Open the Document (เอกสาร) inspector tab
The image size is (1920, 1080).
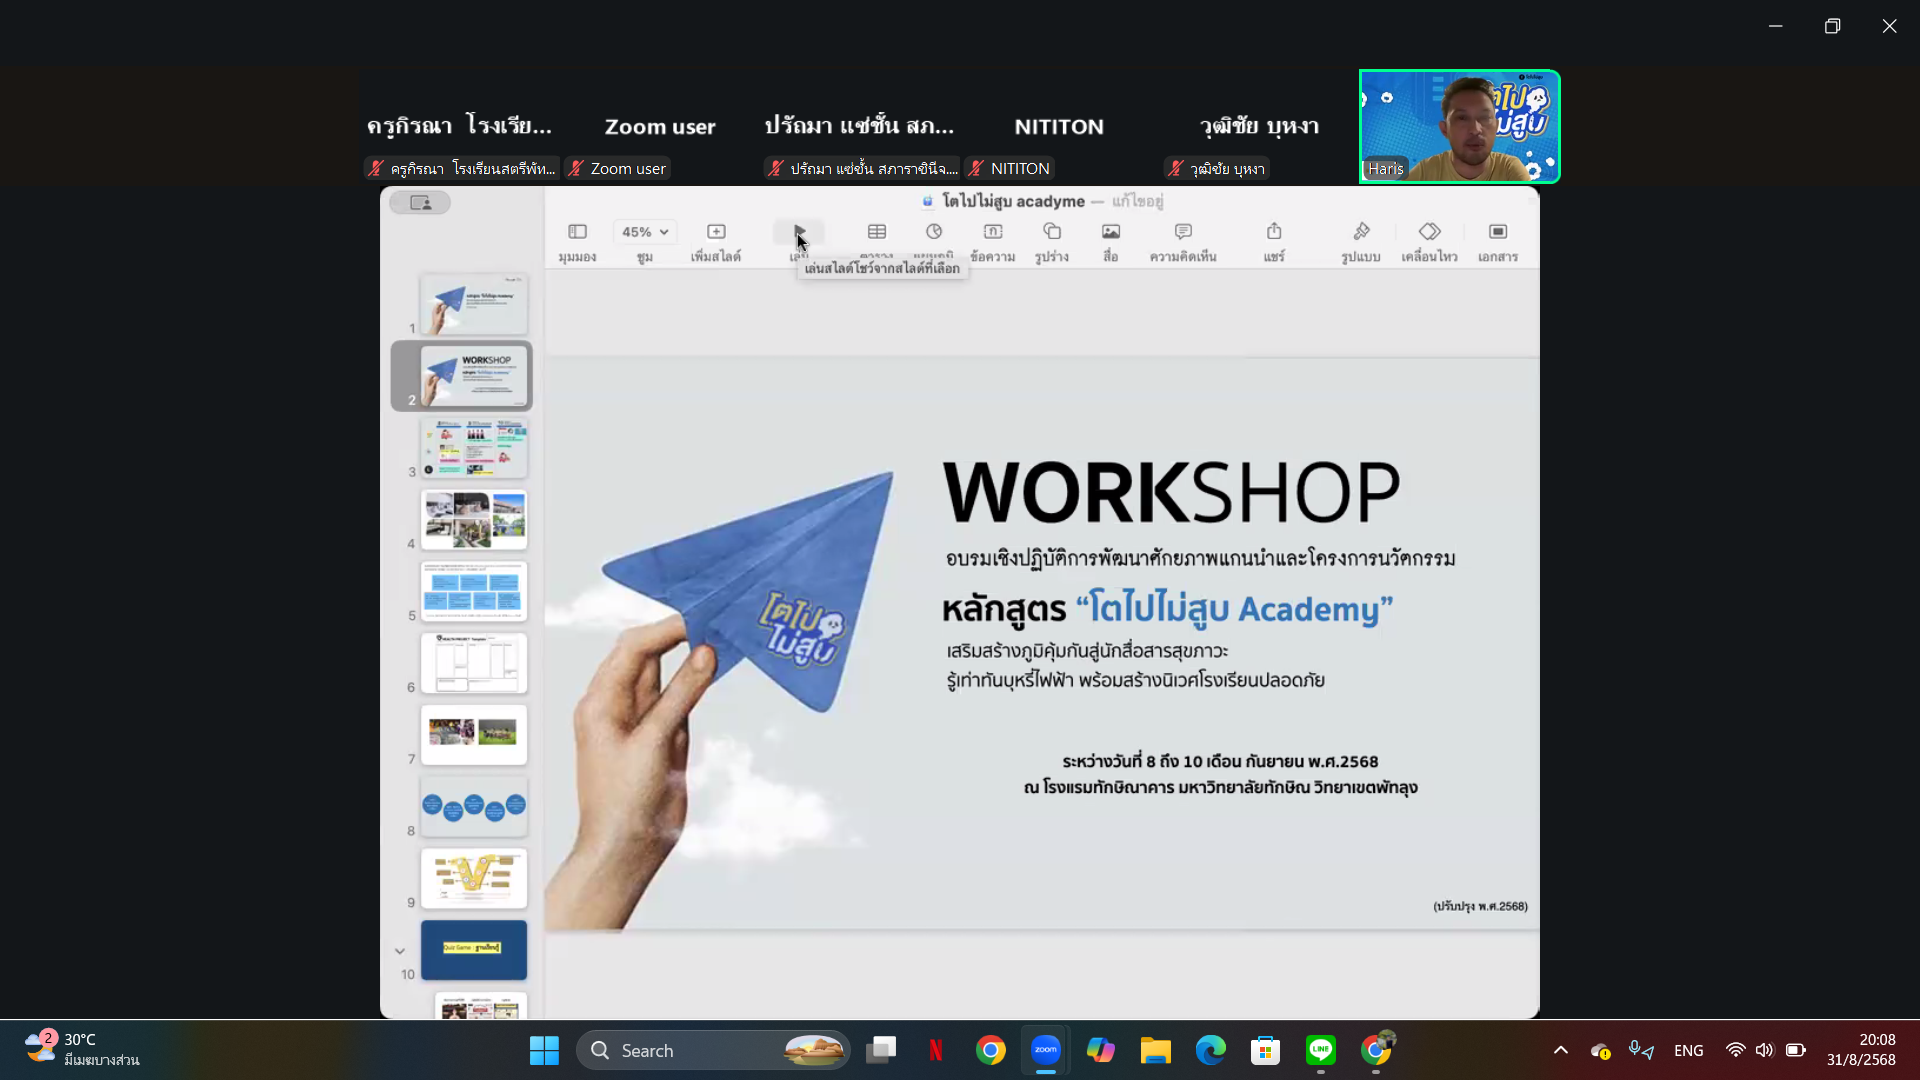(1498, 232)
